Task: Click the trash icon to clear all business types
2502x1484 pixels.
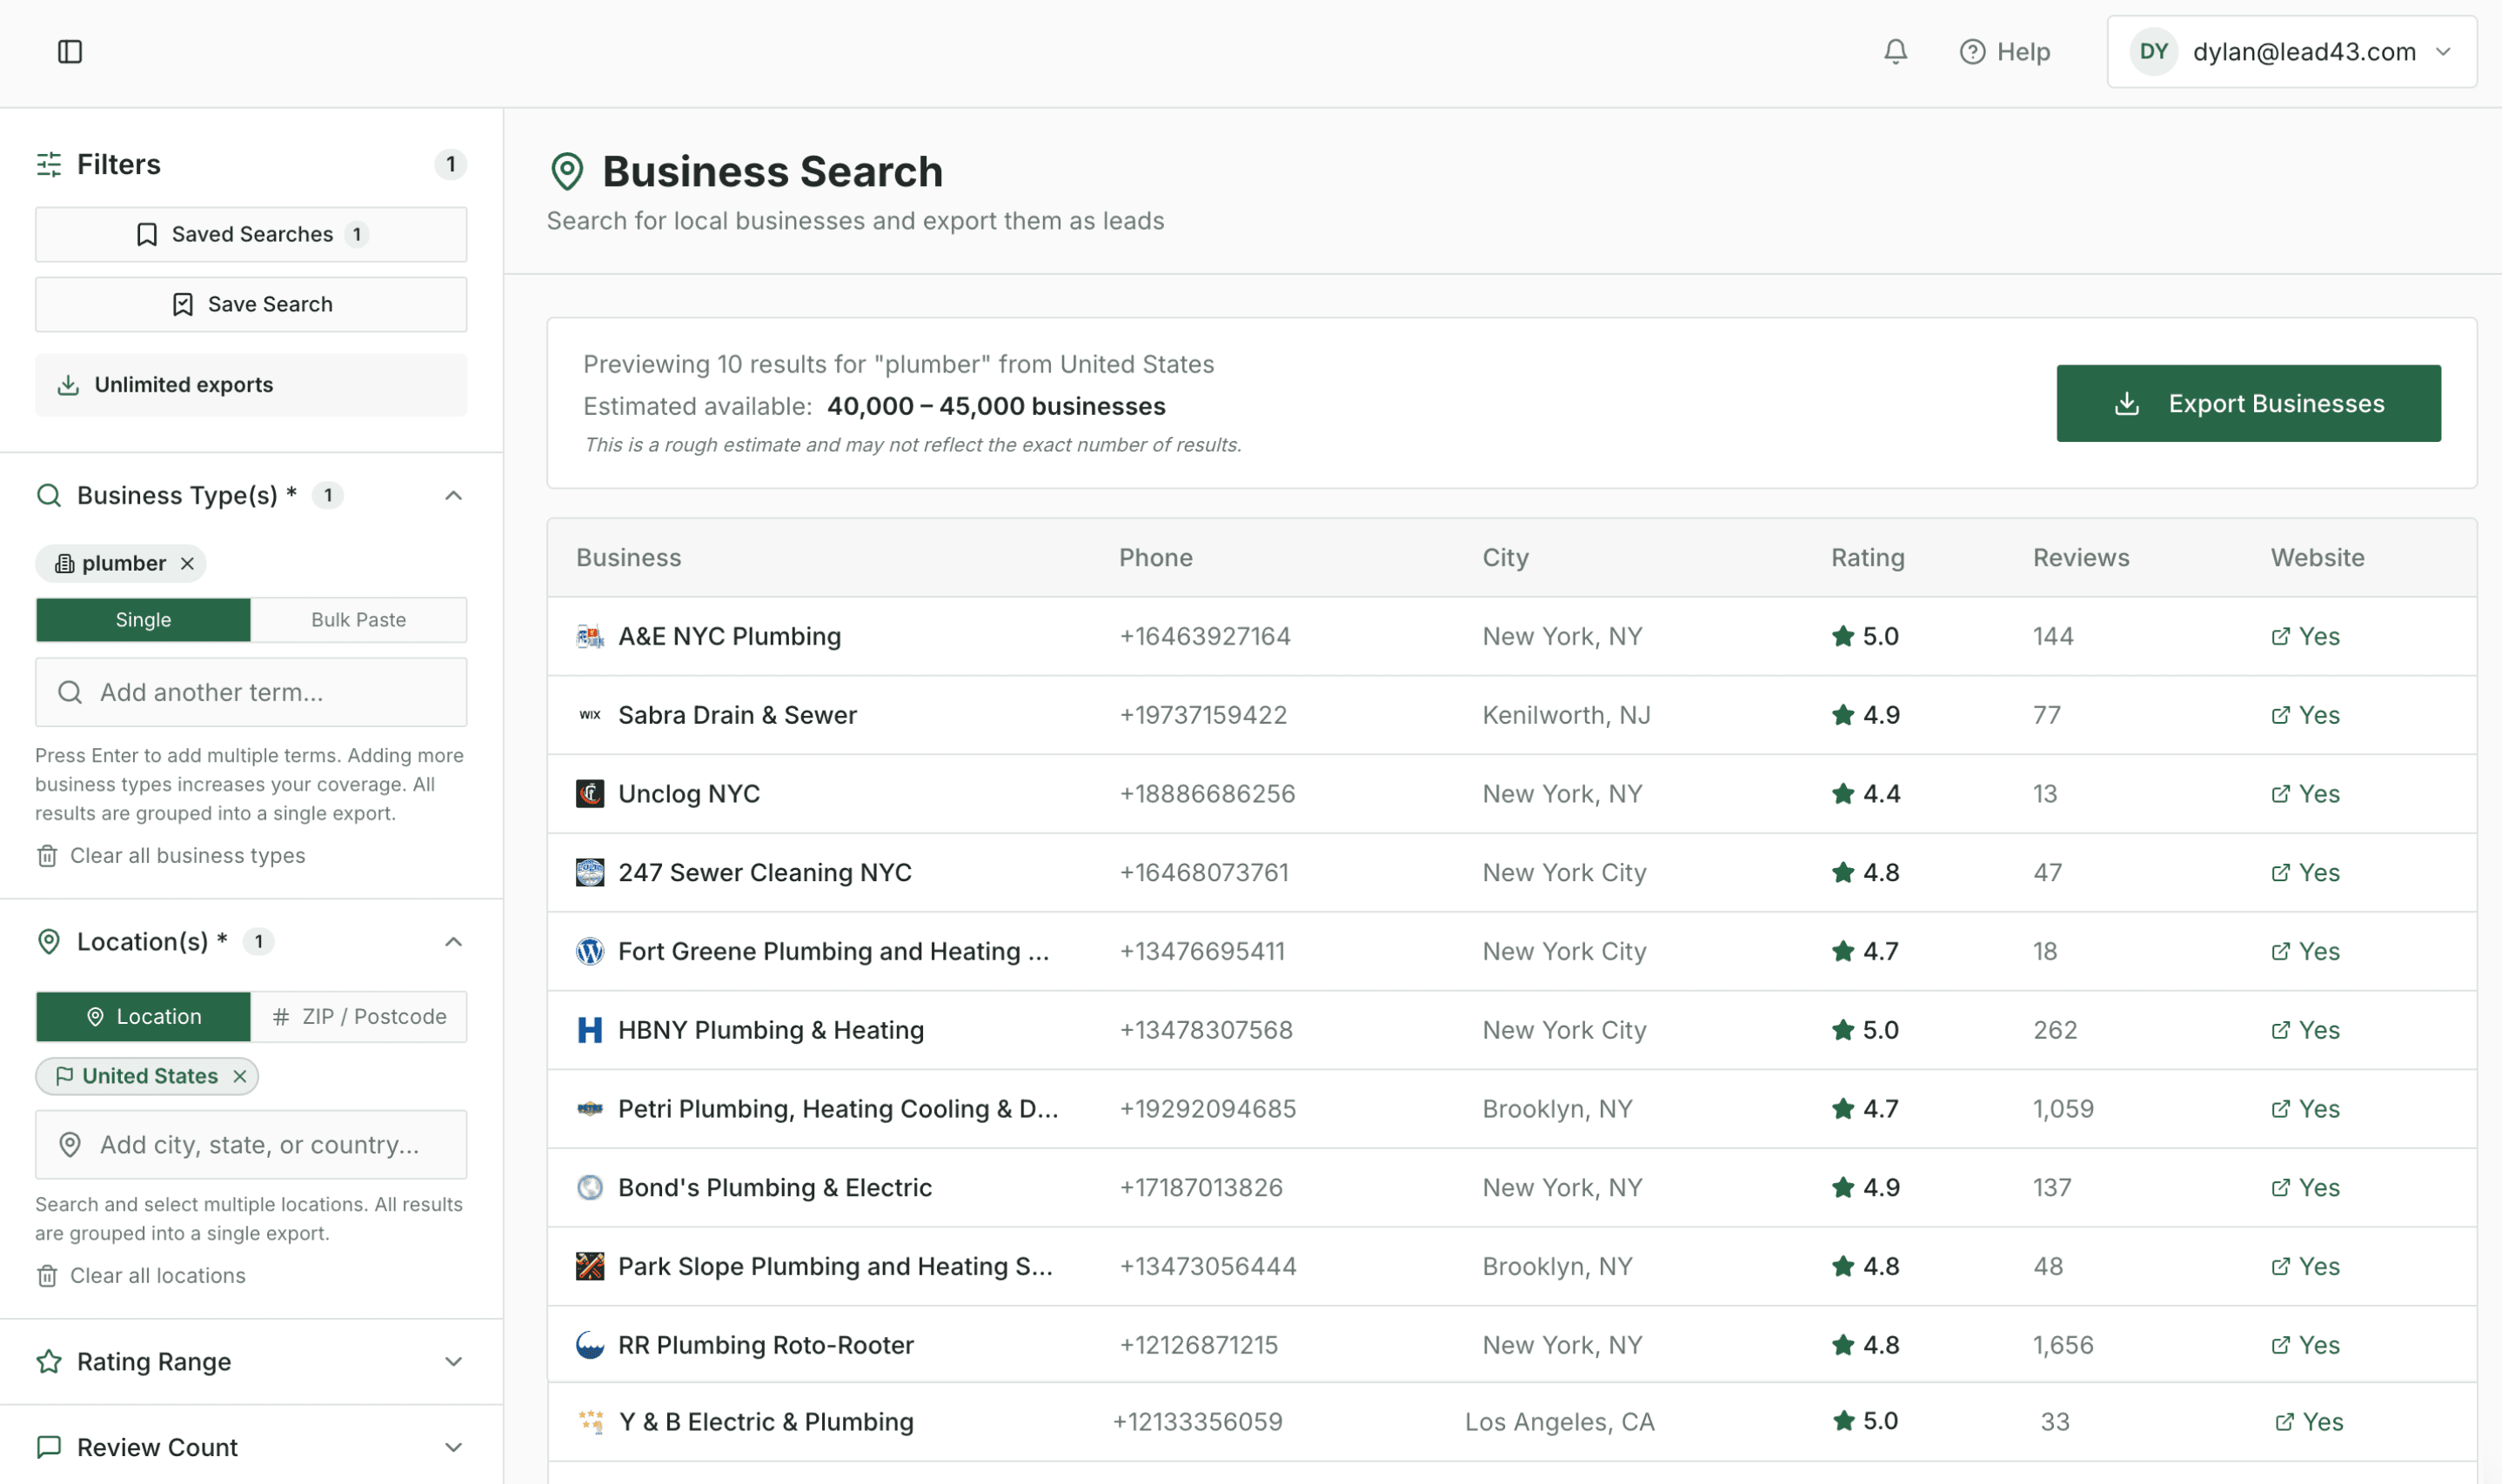Action: click(46, 856)
